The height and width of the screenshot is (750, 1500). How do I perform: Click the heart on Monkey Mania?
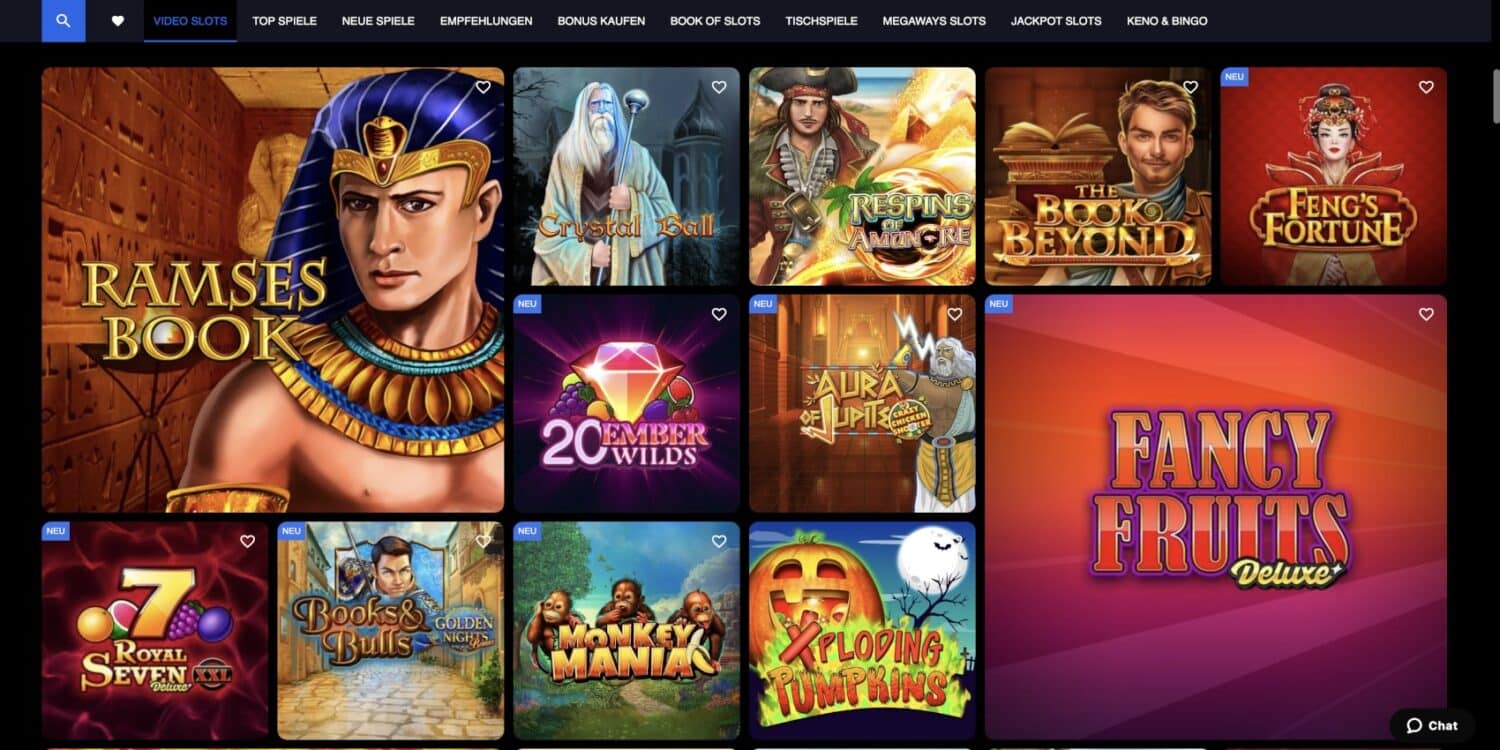(x=719, y=541)
